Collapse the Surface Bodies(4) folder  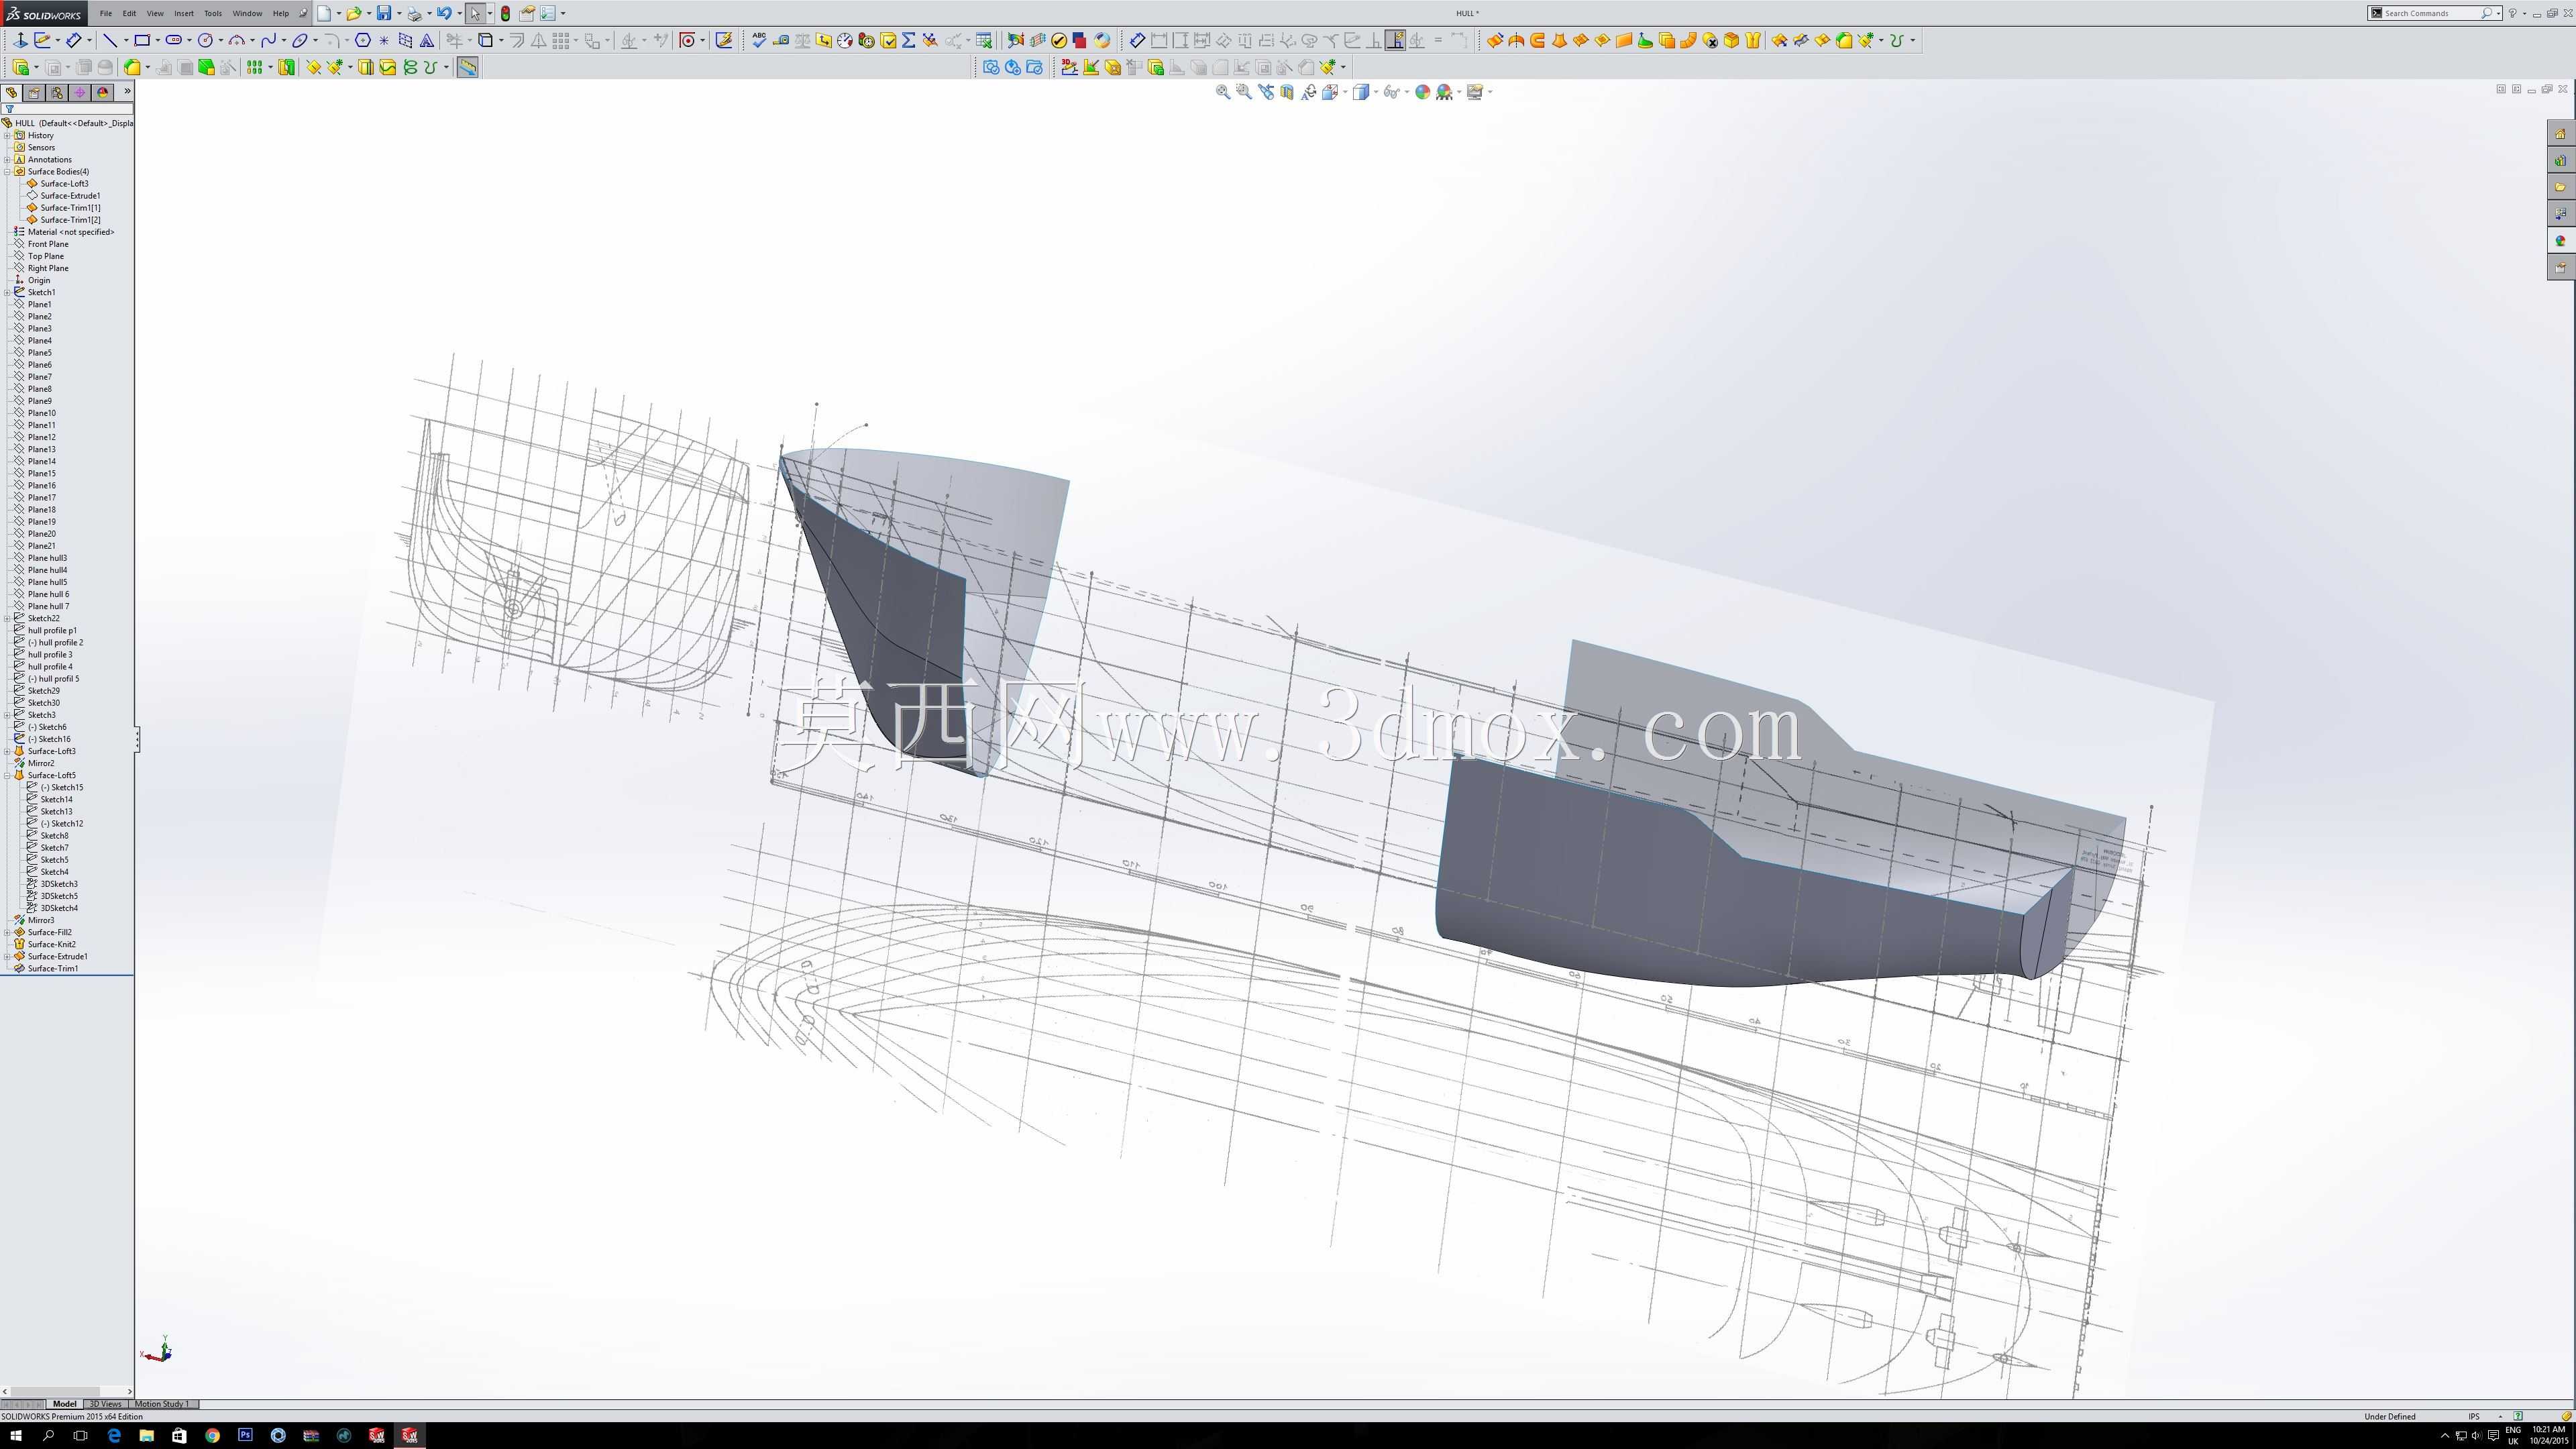(7, 171)
